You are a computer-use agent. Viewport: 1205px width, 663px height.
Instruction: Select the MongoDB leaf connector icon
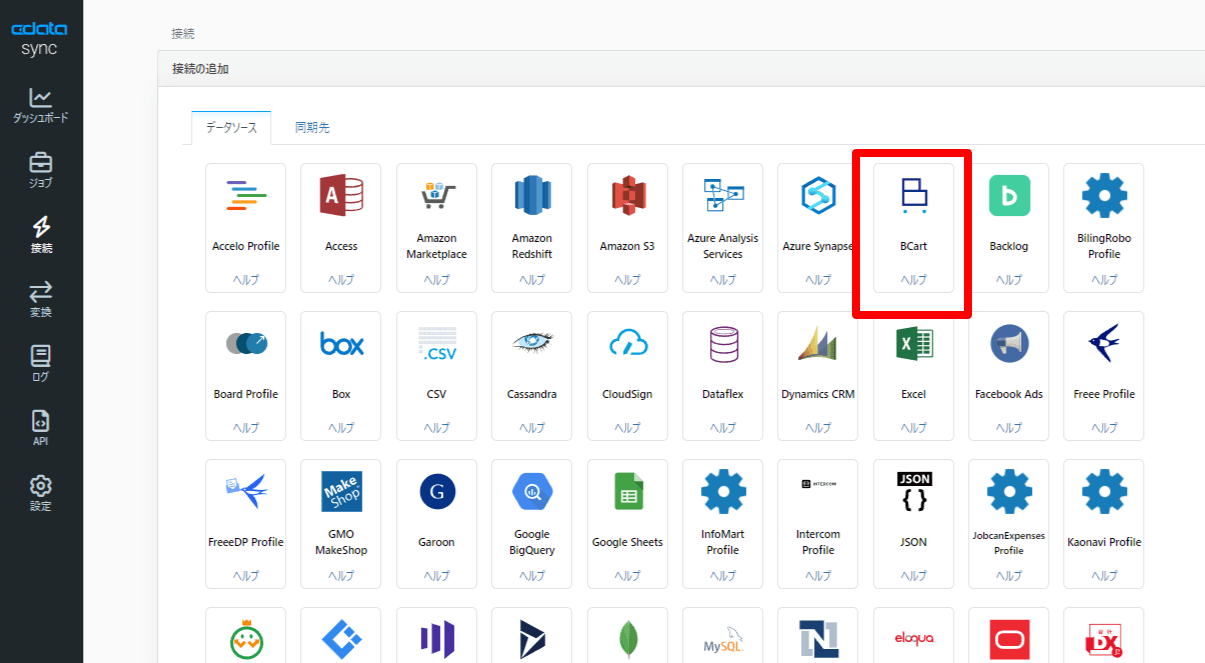tap(627, 640)
